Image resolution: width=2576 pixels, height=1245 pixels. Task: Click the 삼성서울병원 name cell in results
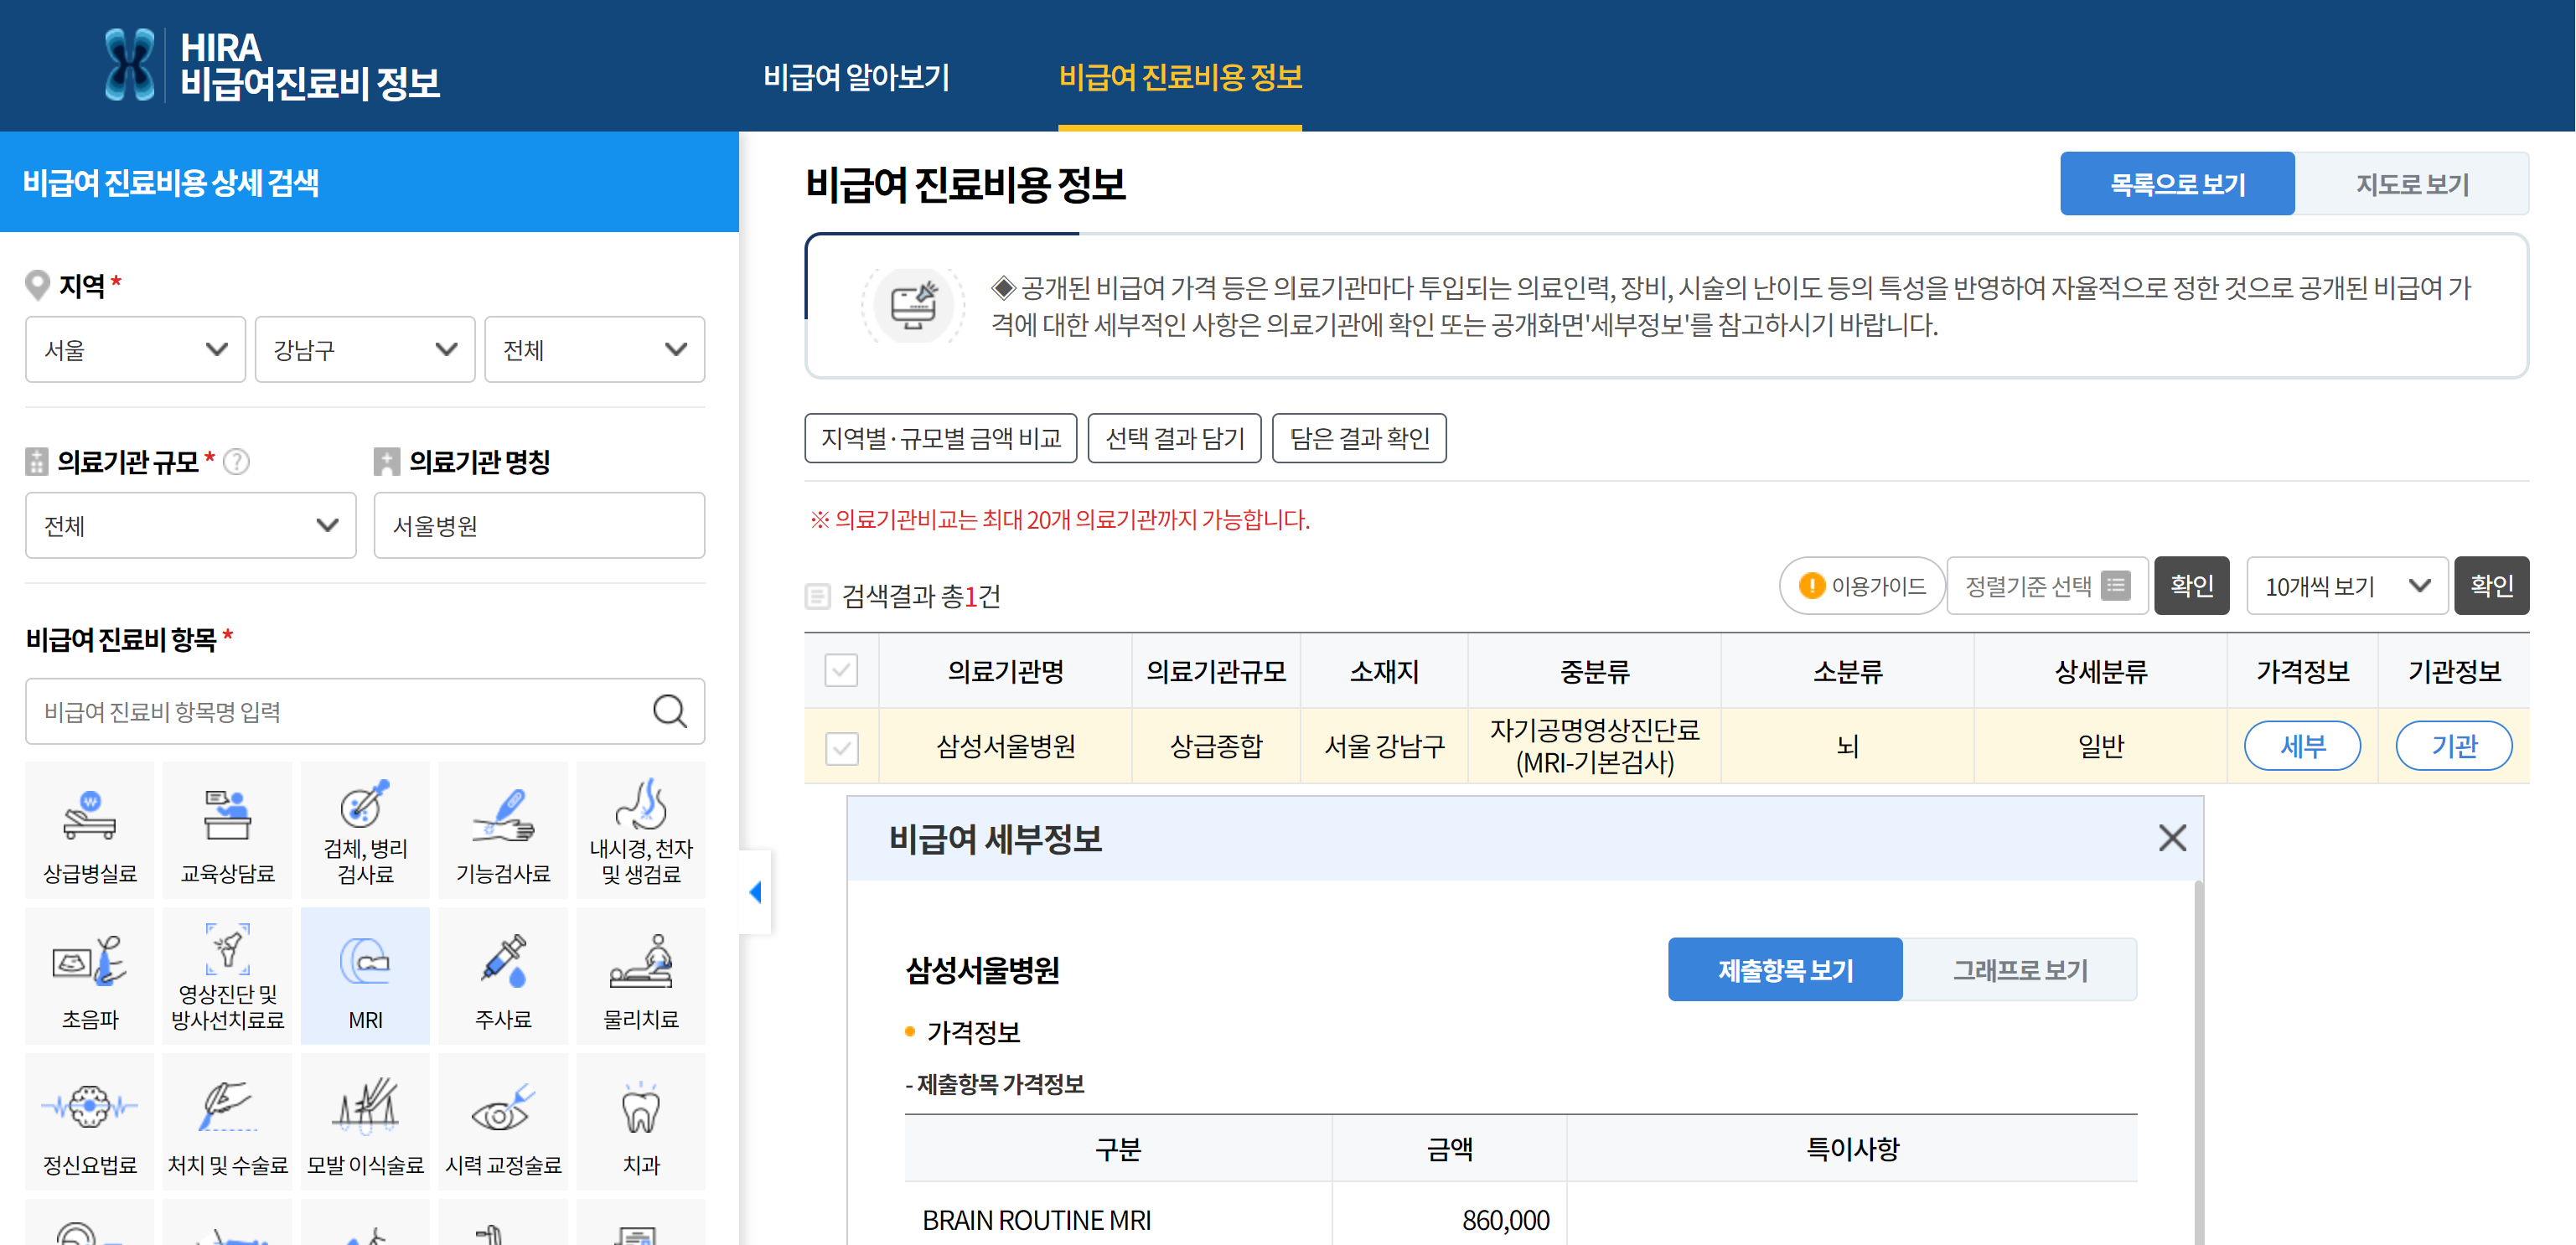(x=1006, y=746)
